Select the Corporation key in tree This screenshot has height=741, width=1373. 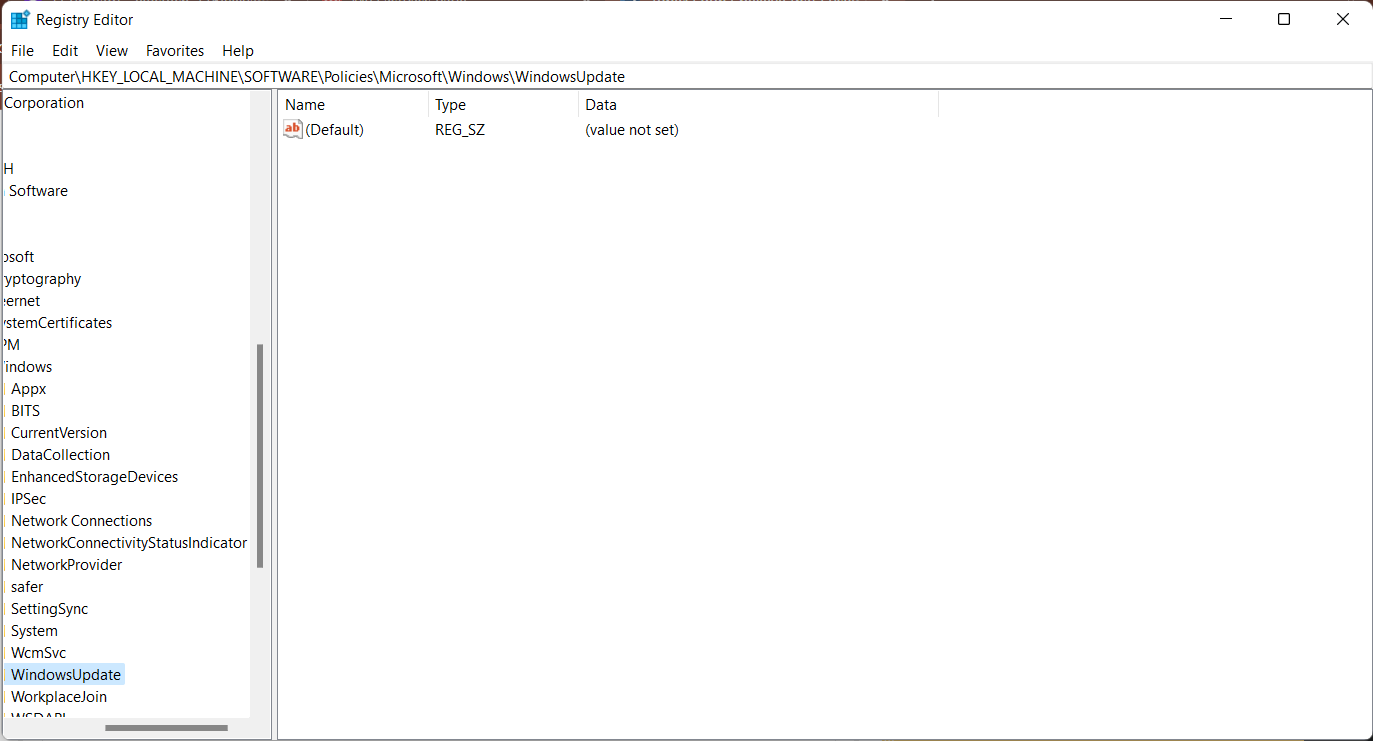point(44,103)
